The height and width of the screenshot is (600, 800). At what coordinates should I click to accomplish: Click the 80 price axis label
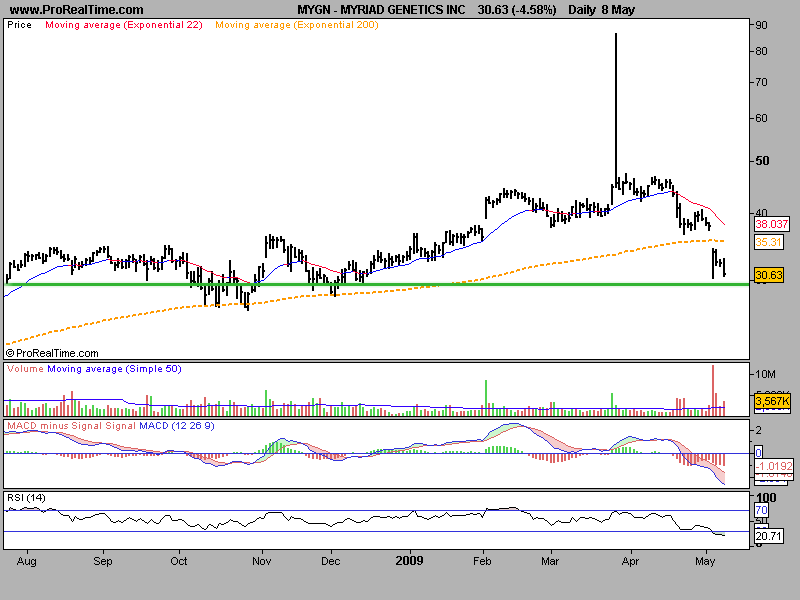[761, 51]
